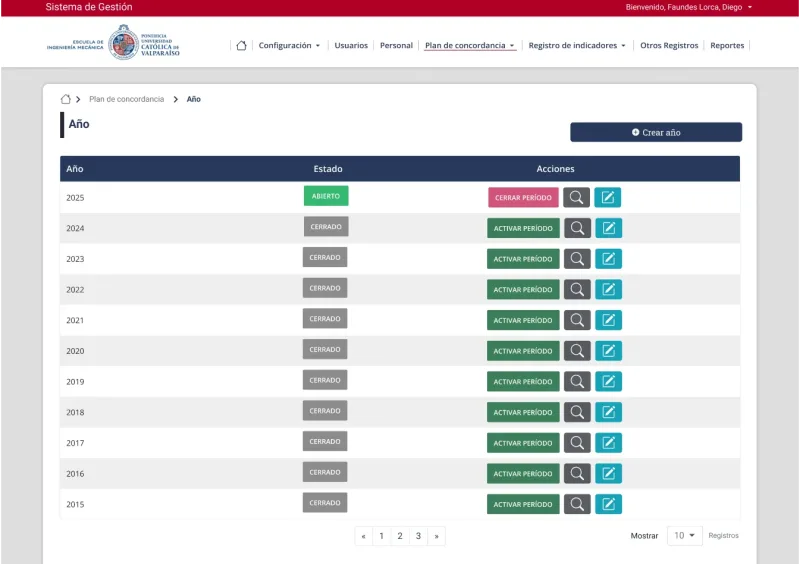View details of year 2019
800x564 pixels.
[577, 381]
